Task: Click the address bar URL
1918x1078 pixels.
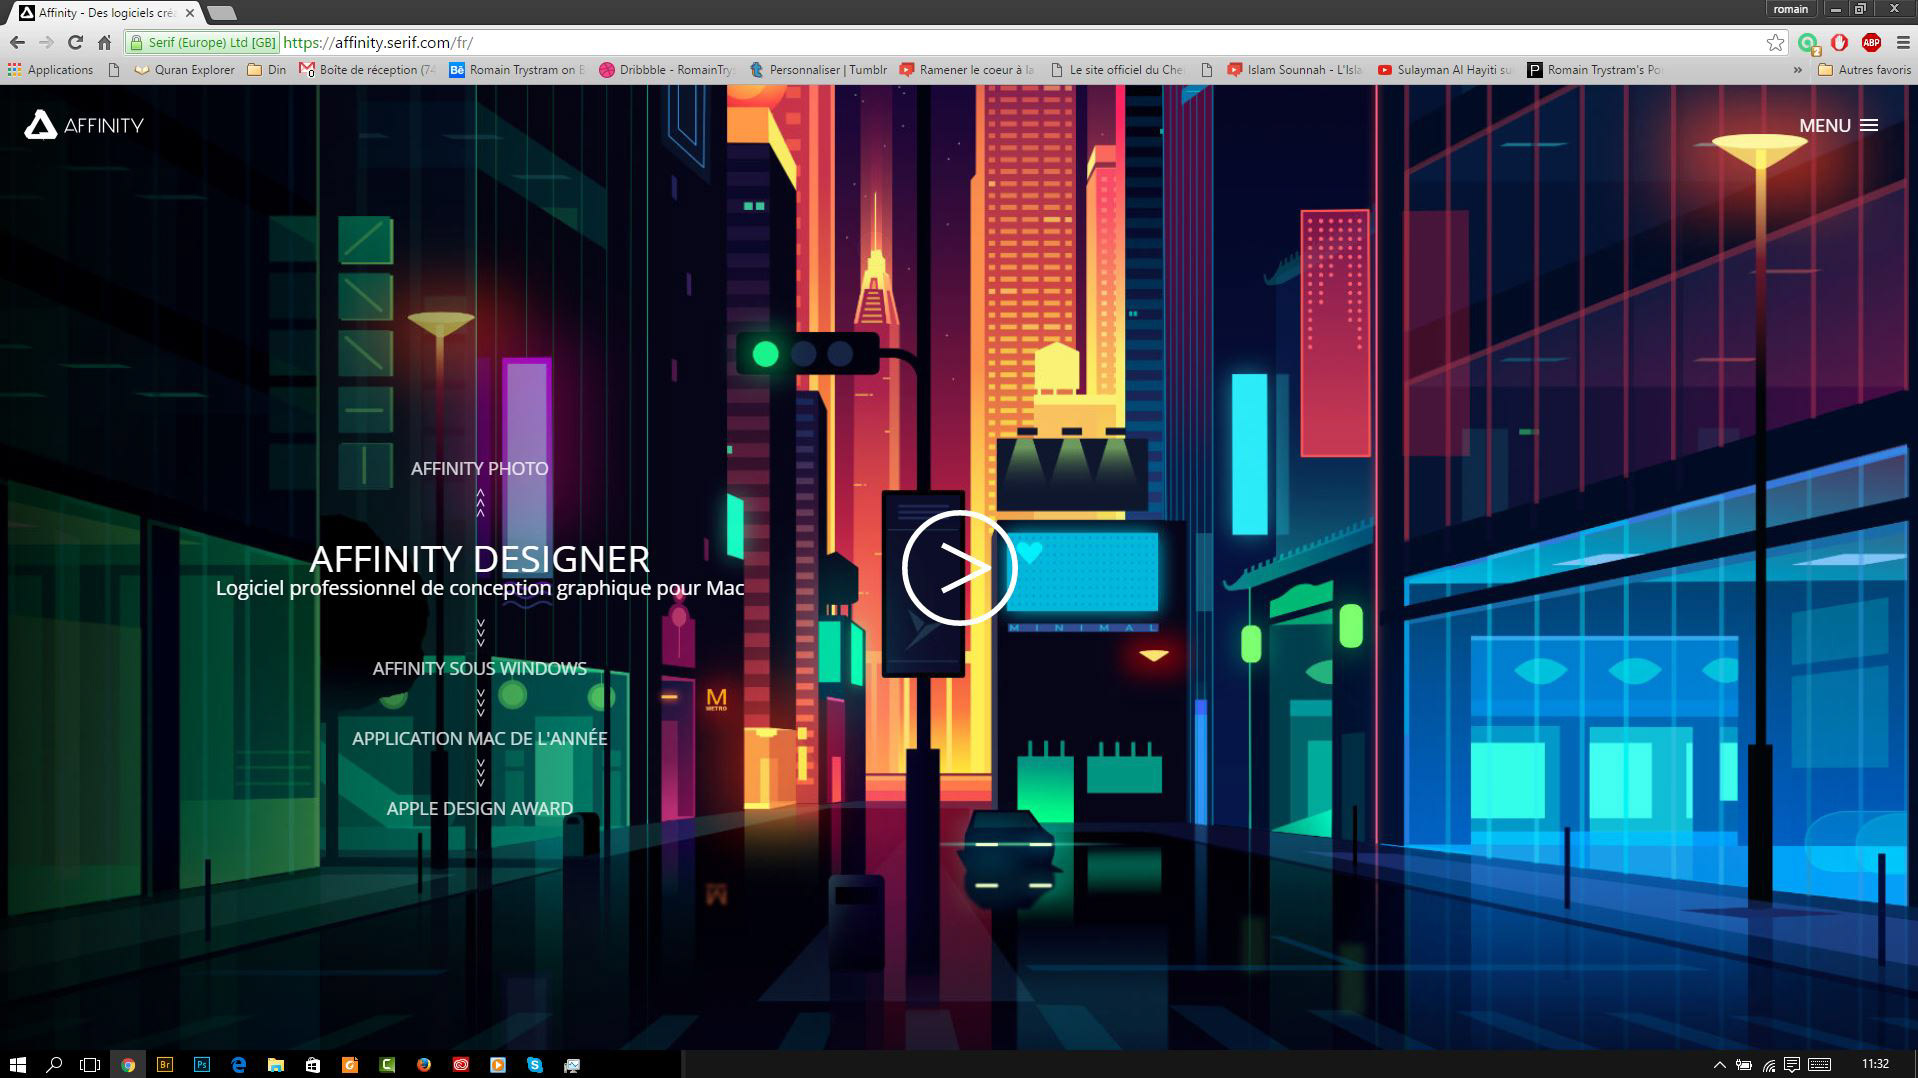Action: (378, 42)
